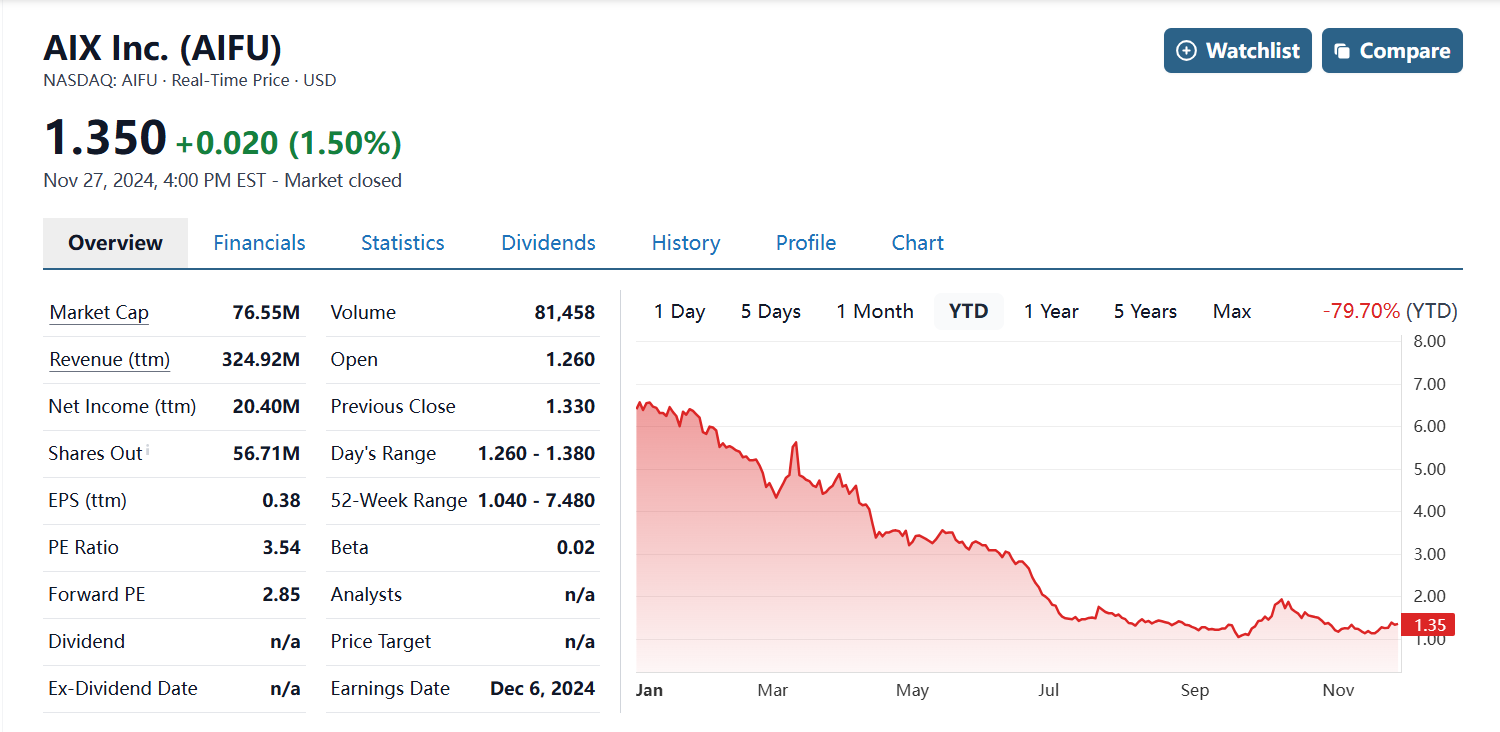Switch to the Chart tab
Screen dimensions: 1500x732
tap(917, 243)
